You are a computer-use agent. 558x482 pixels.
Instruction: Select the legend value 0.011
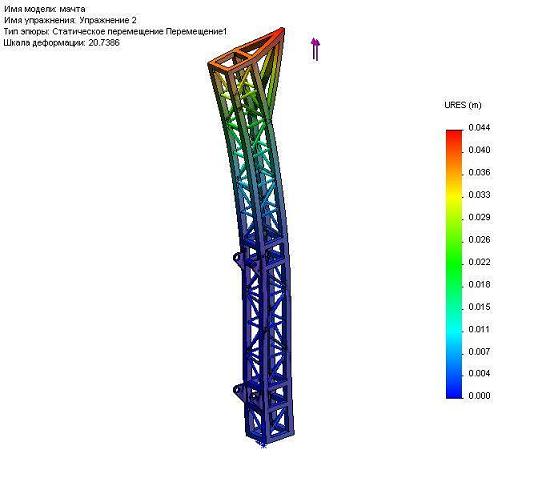[x=479, y=329]
